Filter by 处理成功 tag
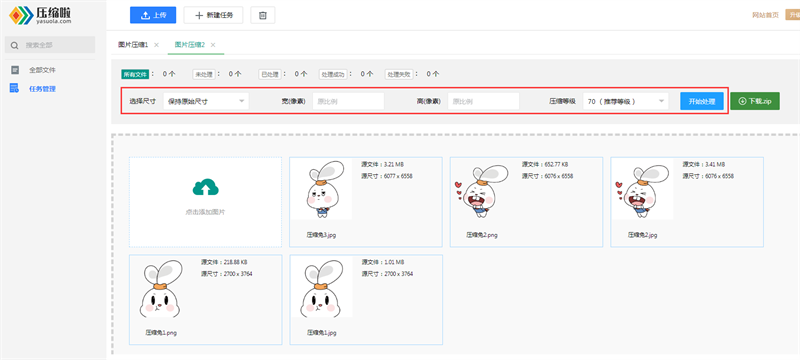This screenshot has width=800, height=360. [332, 74]
